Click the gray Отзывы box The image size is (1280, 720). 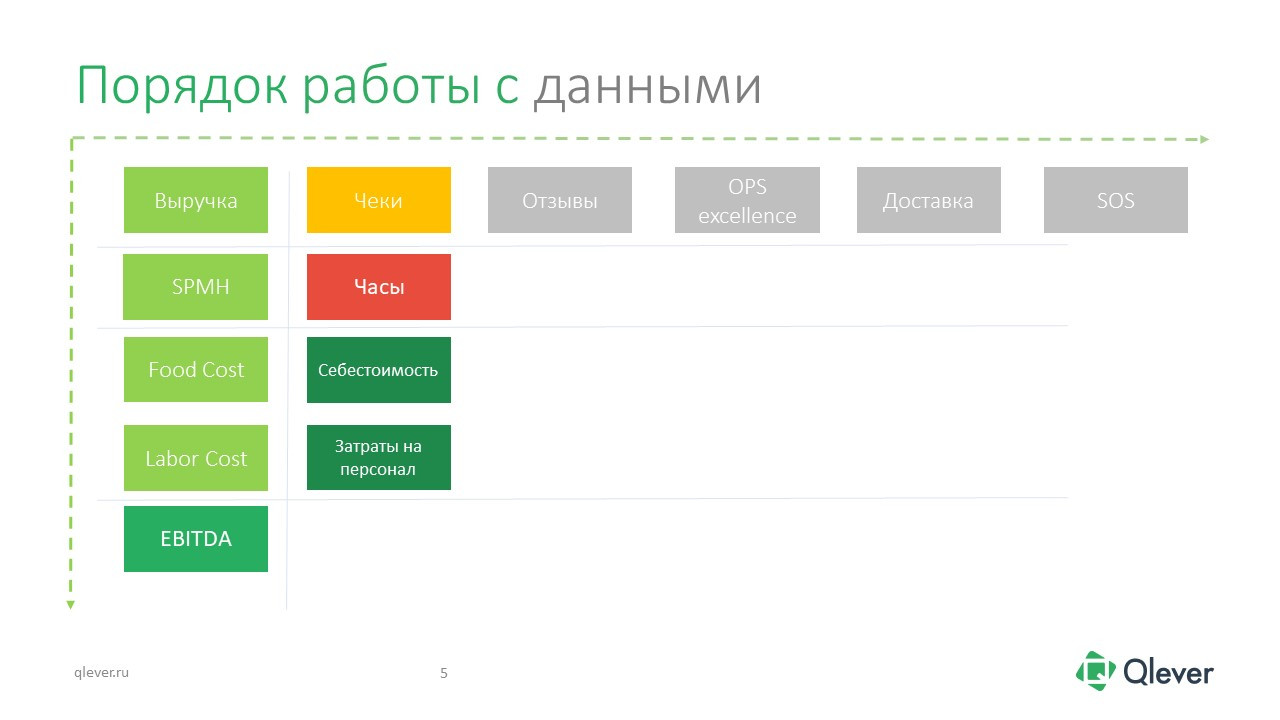(560, 200)
